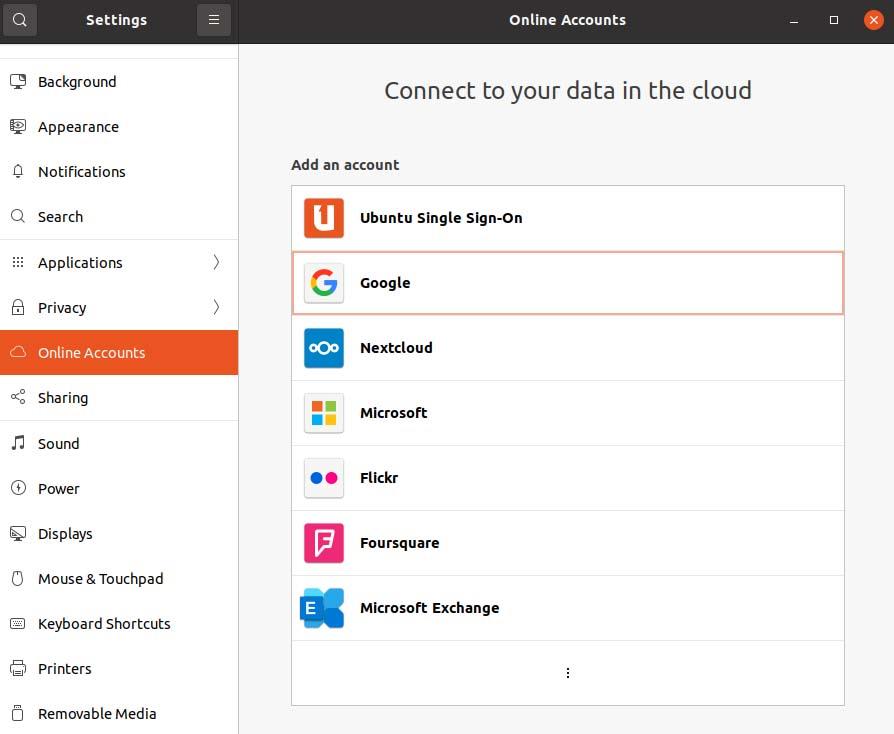Image resolution: width=894 pixels, height=734 pixels.
Task: Click the Notifications bell icon
Action: (18, 172)
